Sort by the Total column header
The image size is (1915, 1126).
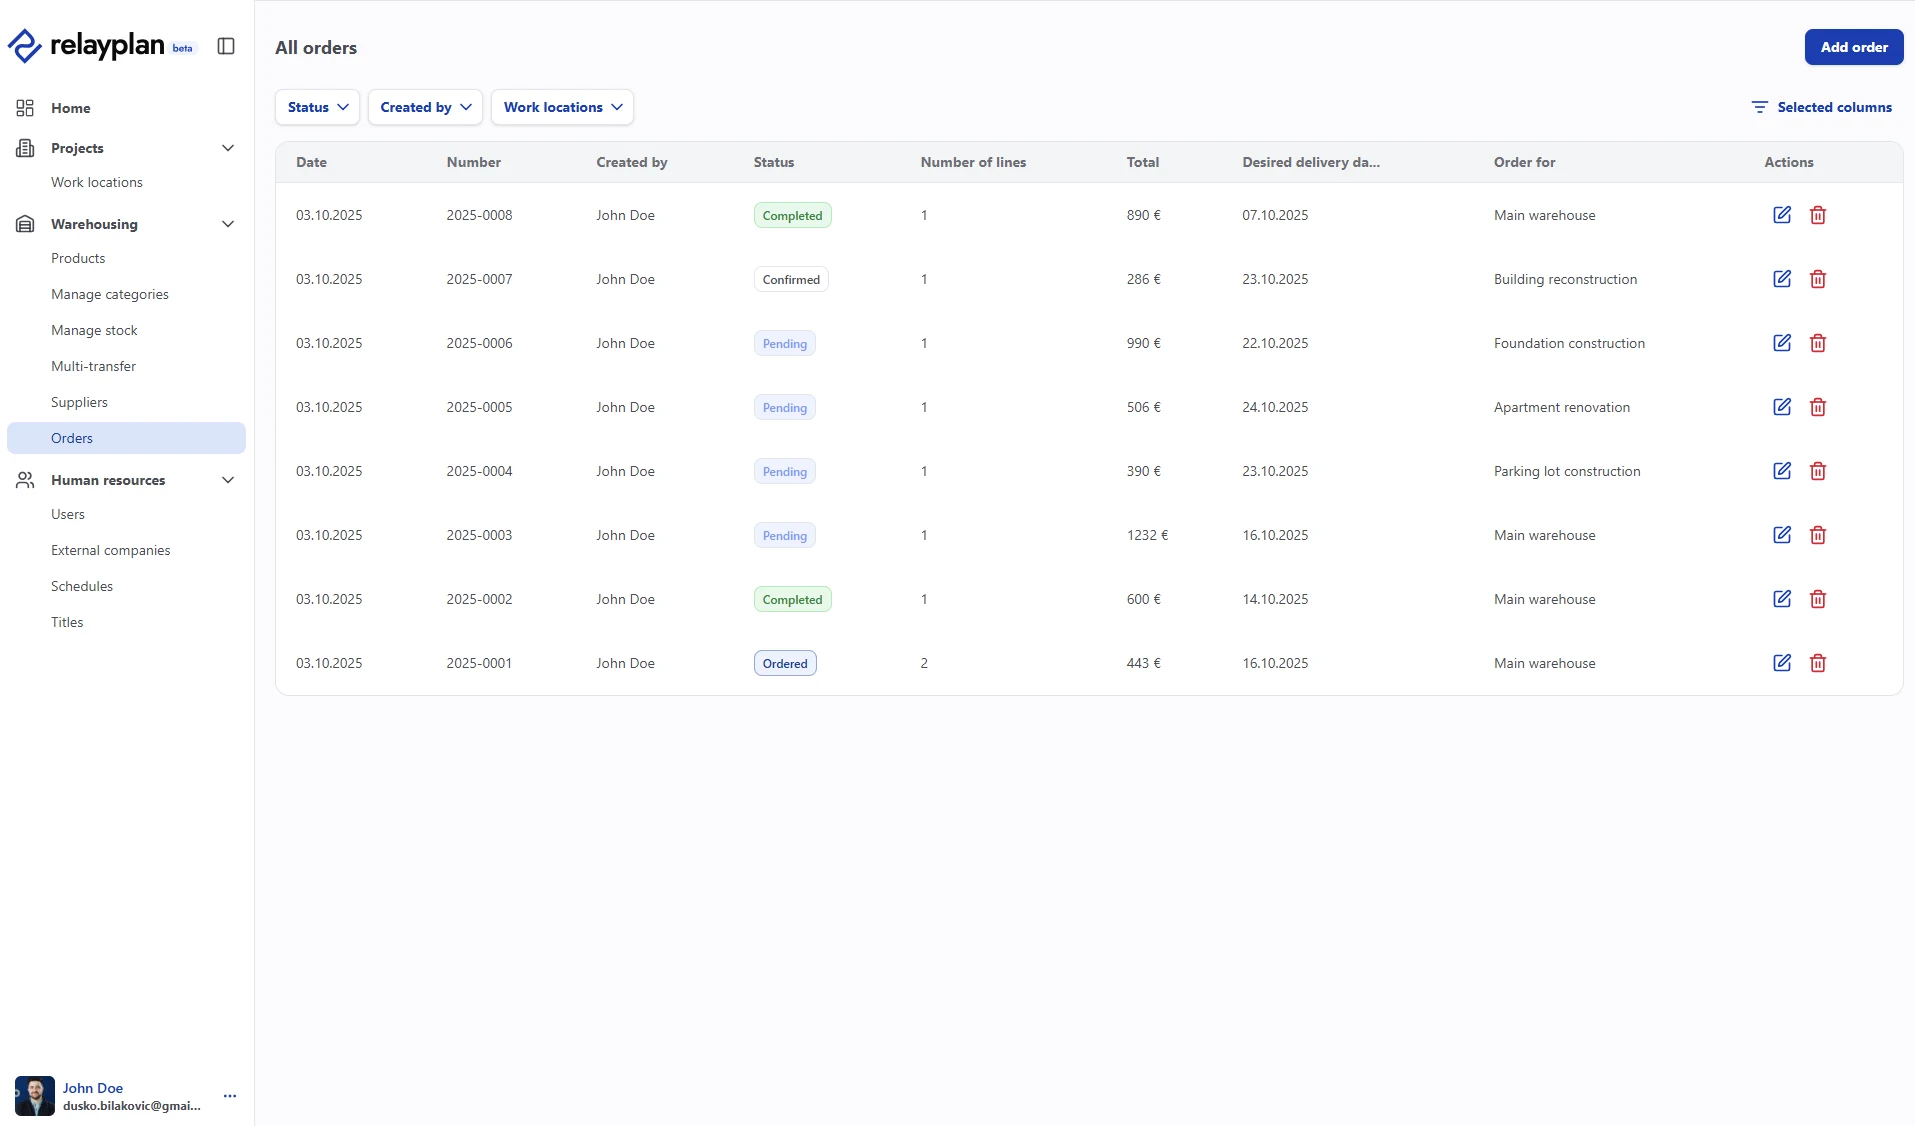click(1142, 162)
